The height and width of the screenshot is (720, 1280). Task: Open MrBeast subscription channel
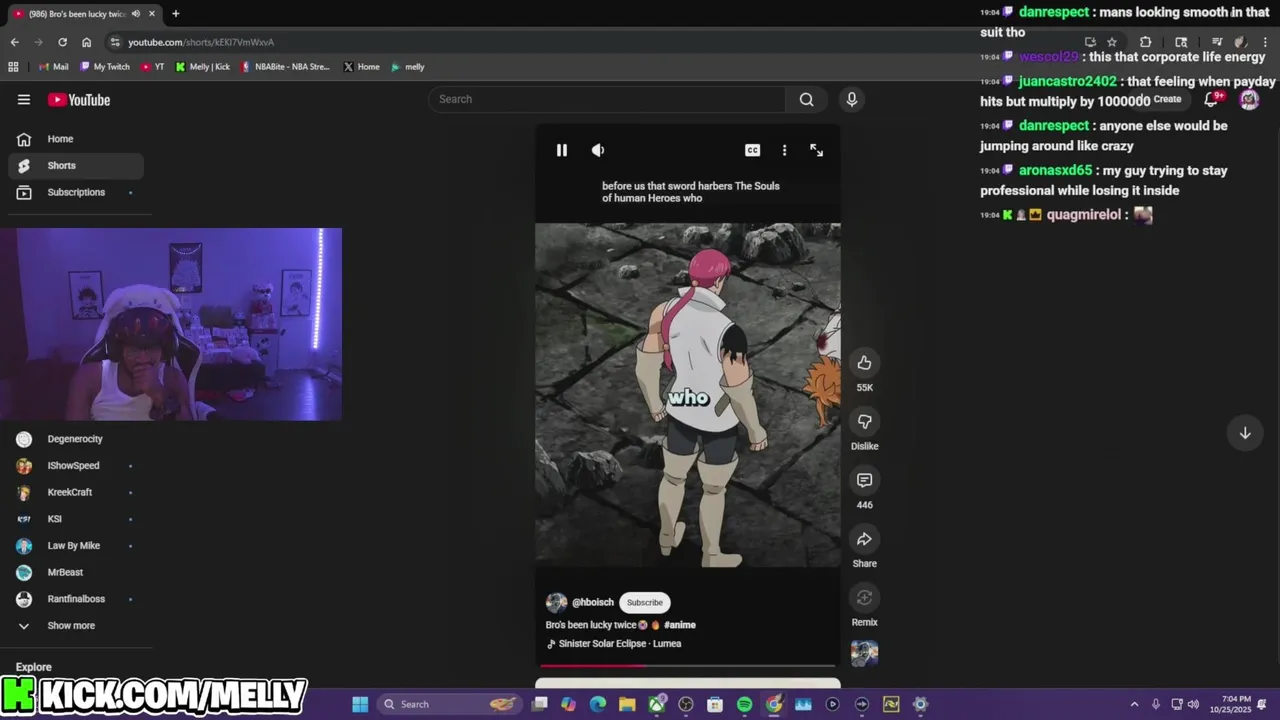coord(76,572)
